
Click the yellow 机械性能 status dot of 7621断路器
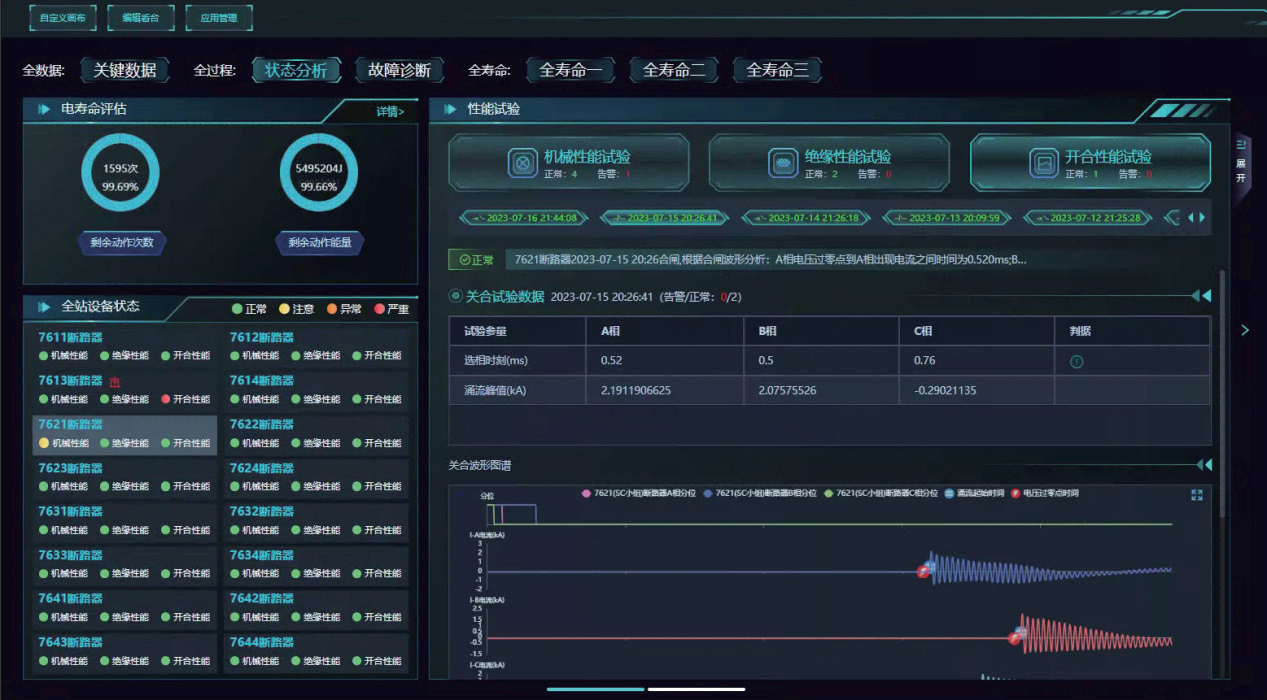(44, 443)
